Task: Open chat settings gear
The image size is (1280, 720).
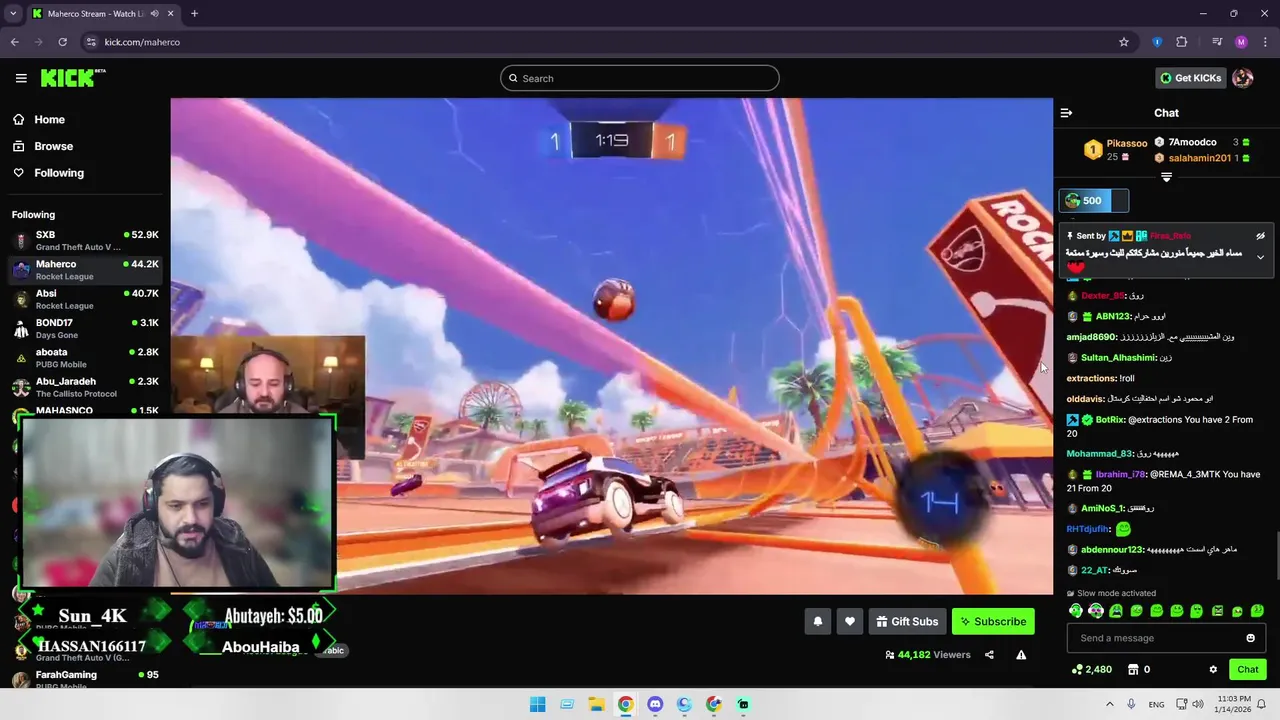Action: 1213,669
